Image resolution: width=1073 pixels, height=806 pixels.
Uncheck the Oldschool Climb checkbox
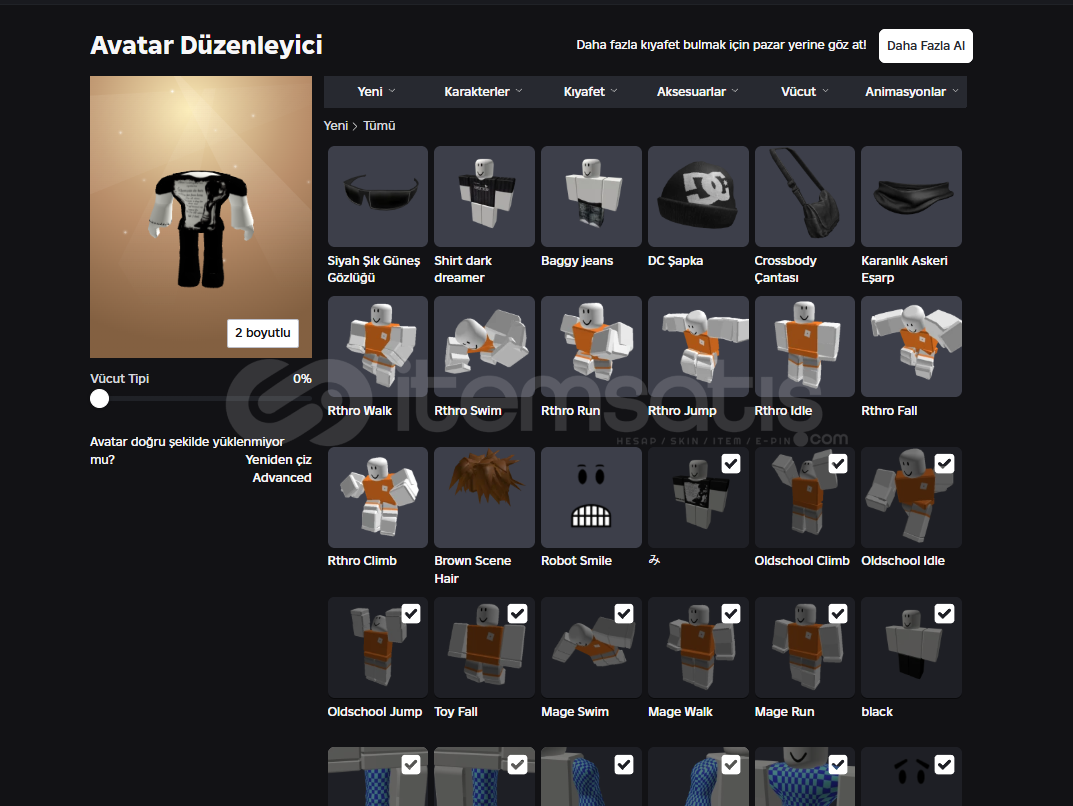[838, 464]
